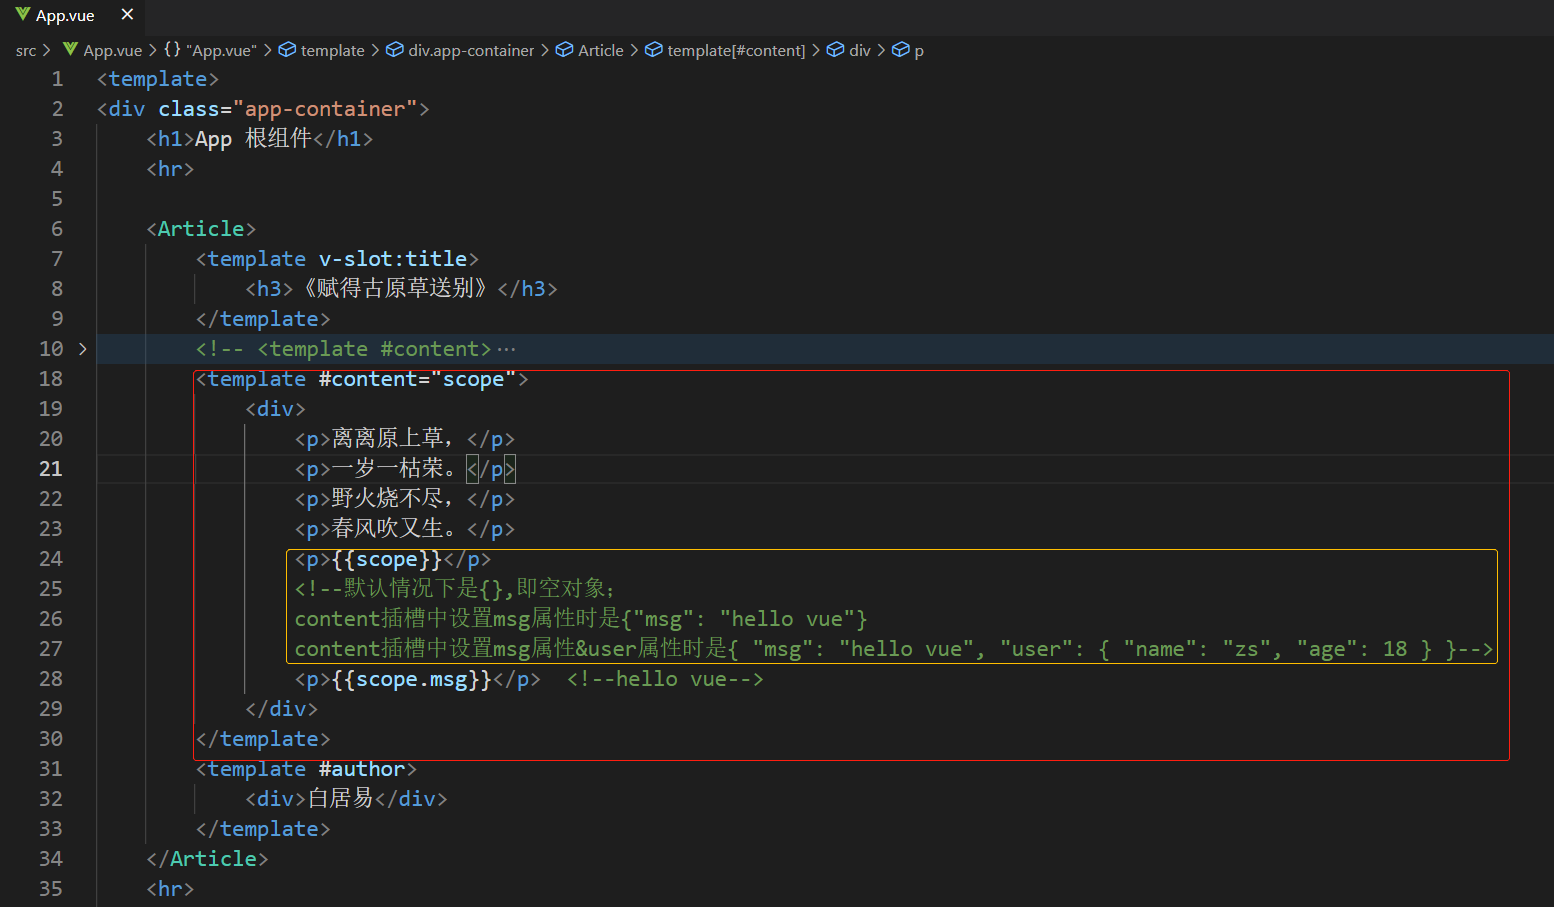Select the App.vue tab
The height and width of the screenshot is (907, 1554).
click(65, 16)
